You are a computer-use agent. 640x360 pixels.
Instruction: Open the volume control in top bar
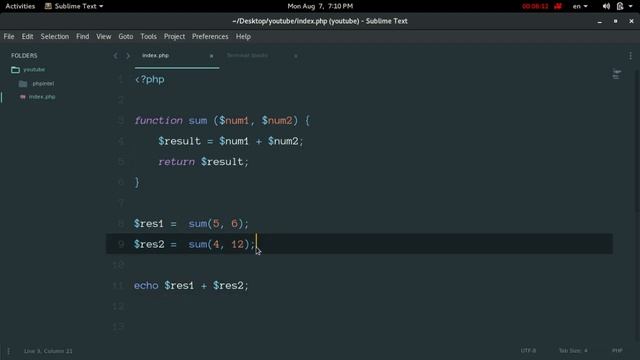click(x=606, y=6)
